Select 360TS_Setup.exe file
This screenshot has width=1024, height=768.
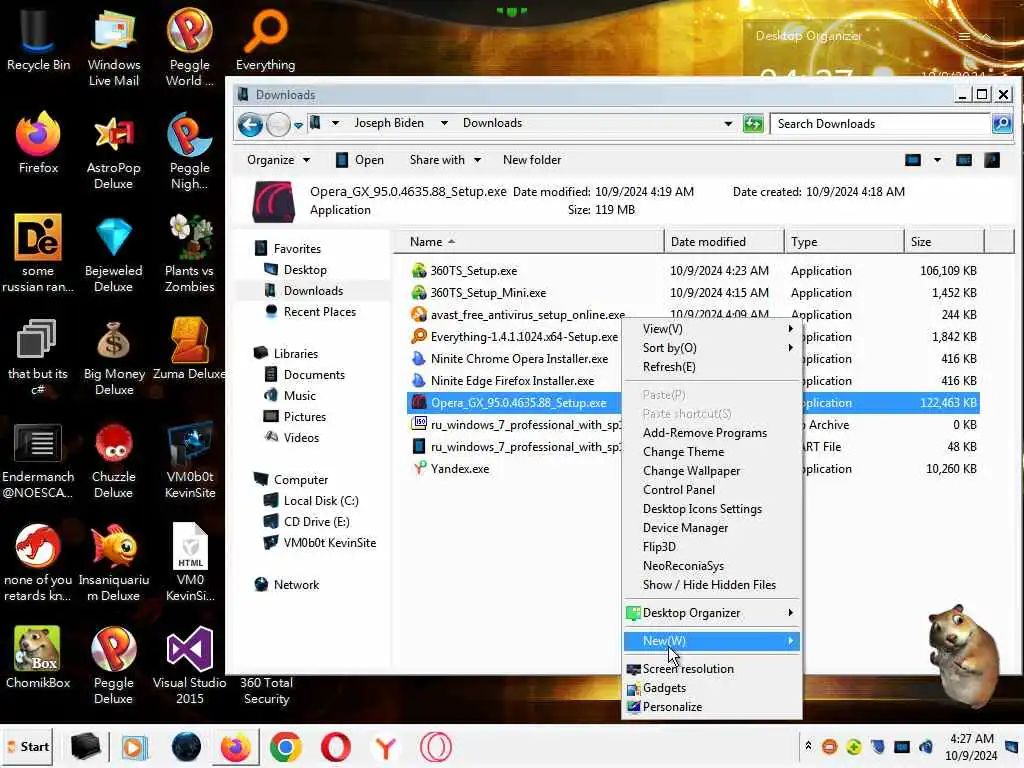click(x=473, y=270)
